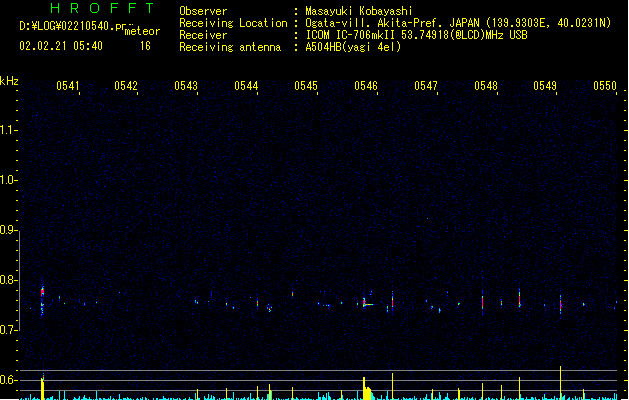Click the 0544 time marker
Viewport: 629px width, 400px height.
246,86
